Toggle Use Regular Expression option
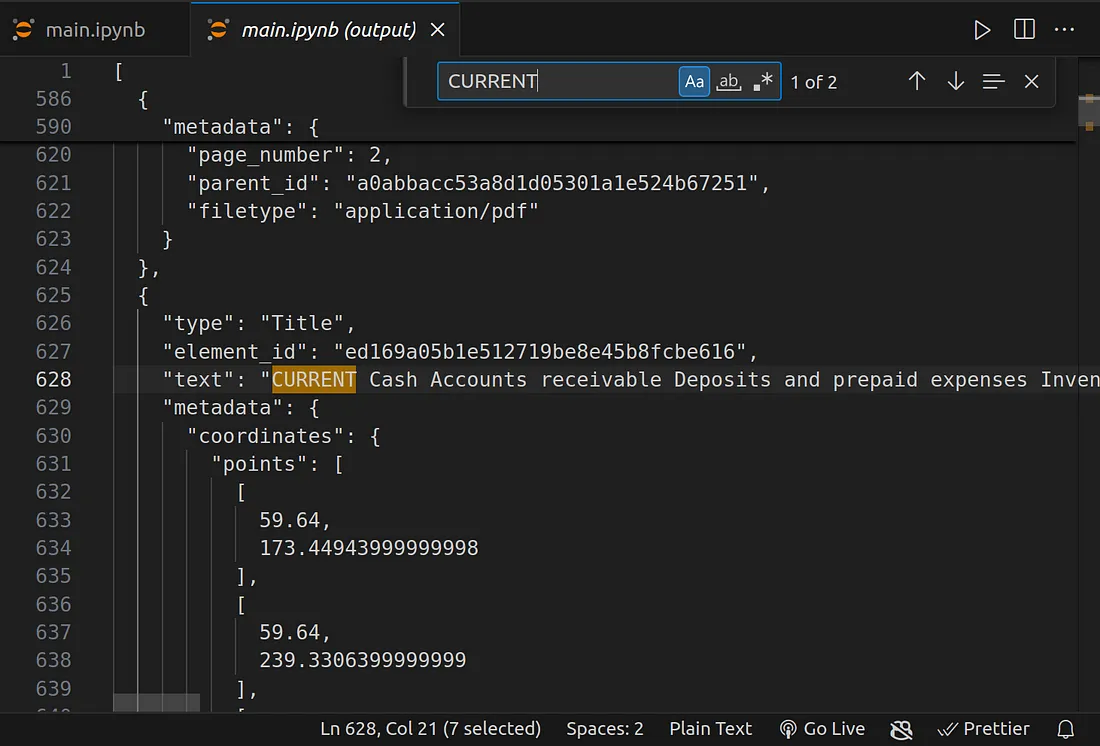Viewport: 1100px width, 746px height. coord(763,82)
